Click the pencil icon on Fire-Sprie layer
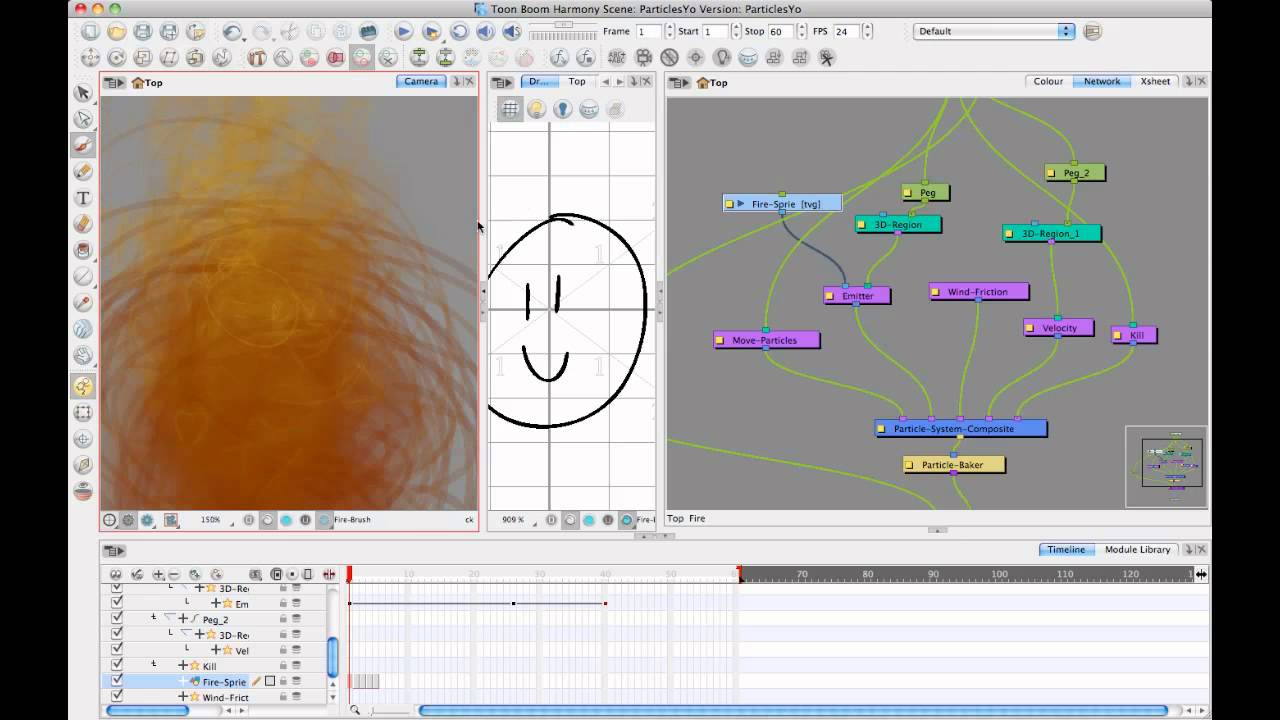The height and width of the screenshot is (720, 1280). point(256,681)
